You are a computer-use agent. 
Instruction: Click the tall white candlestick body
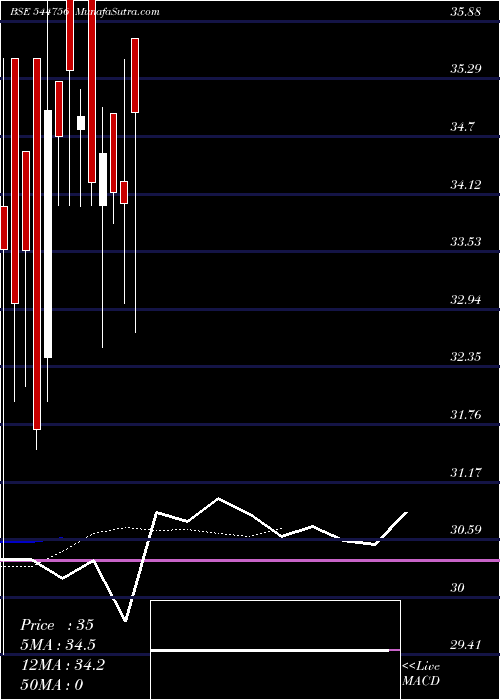(48, 234)
